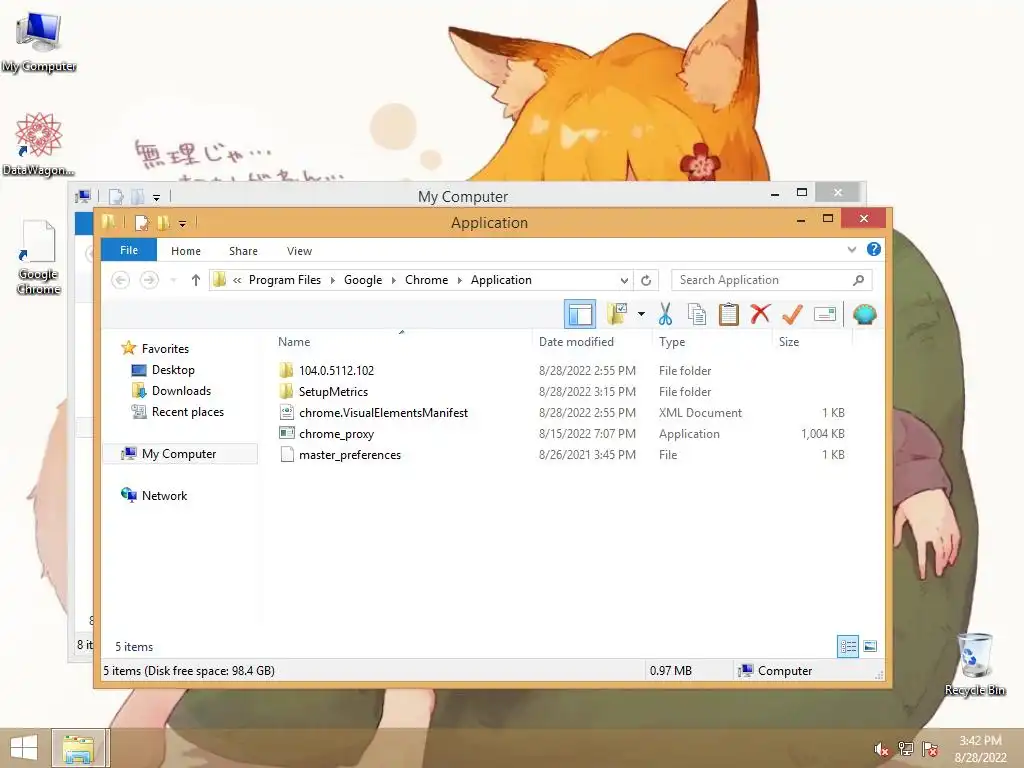Open the folder options dropdown arrow

tap(641, 314)
